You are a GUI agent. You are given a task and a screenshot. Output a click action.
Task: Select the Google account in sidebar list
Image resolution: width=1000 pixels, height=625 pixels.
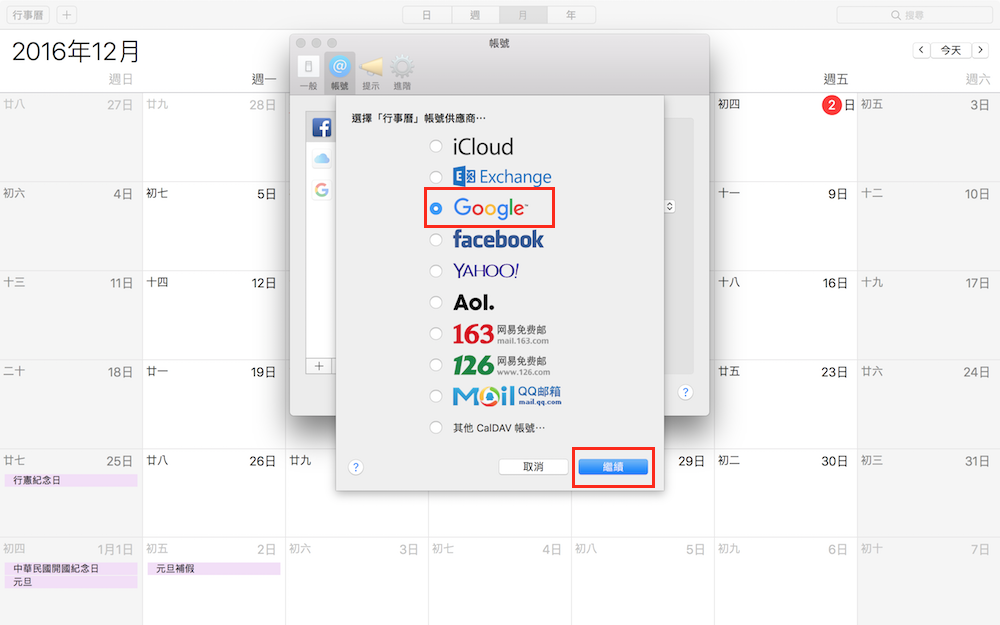pyautogui.click(x=321, y=190)
